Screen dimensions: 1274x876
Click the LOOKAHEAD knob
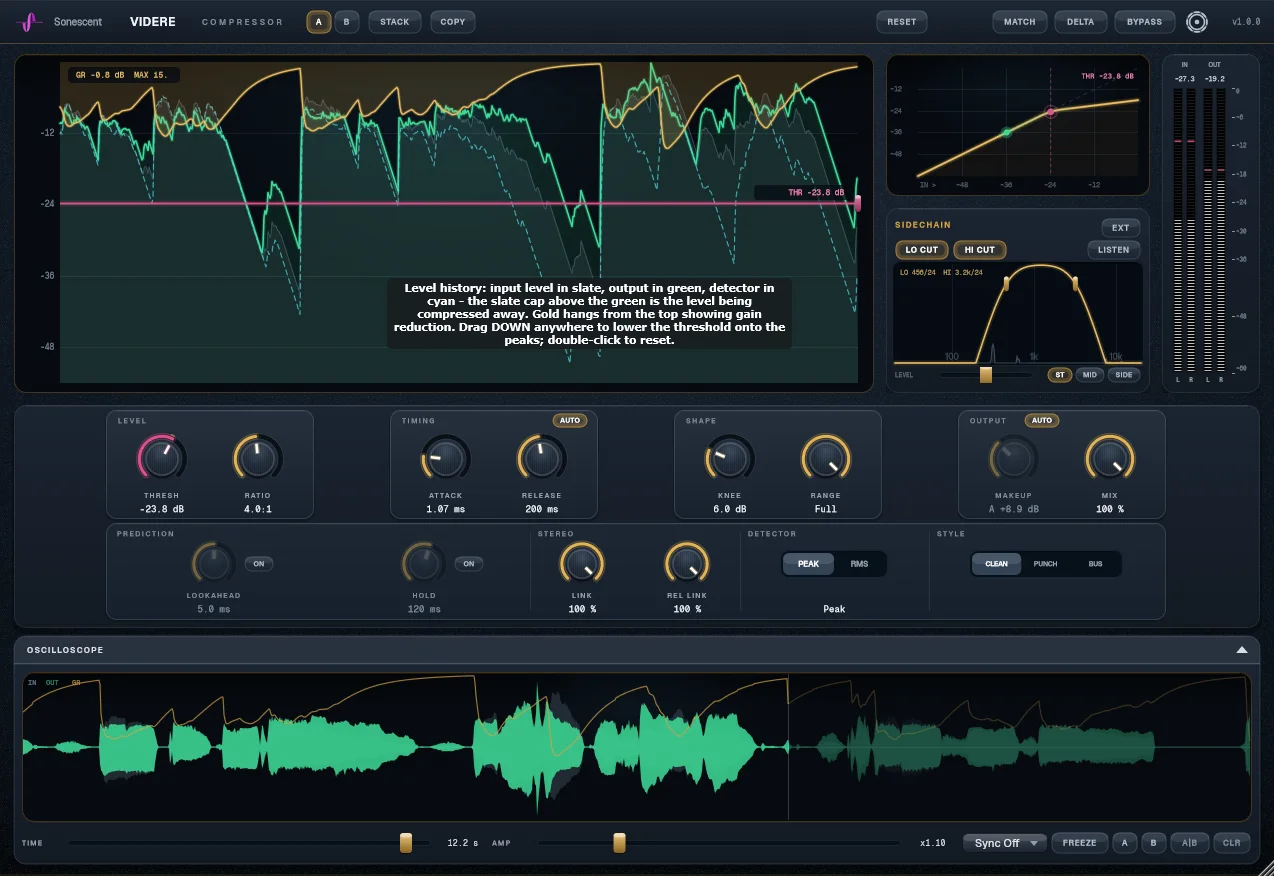(x=213, y=563)
